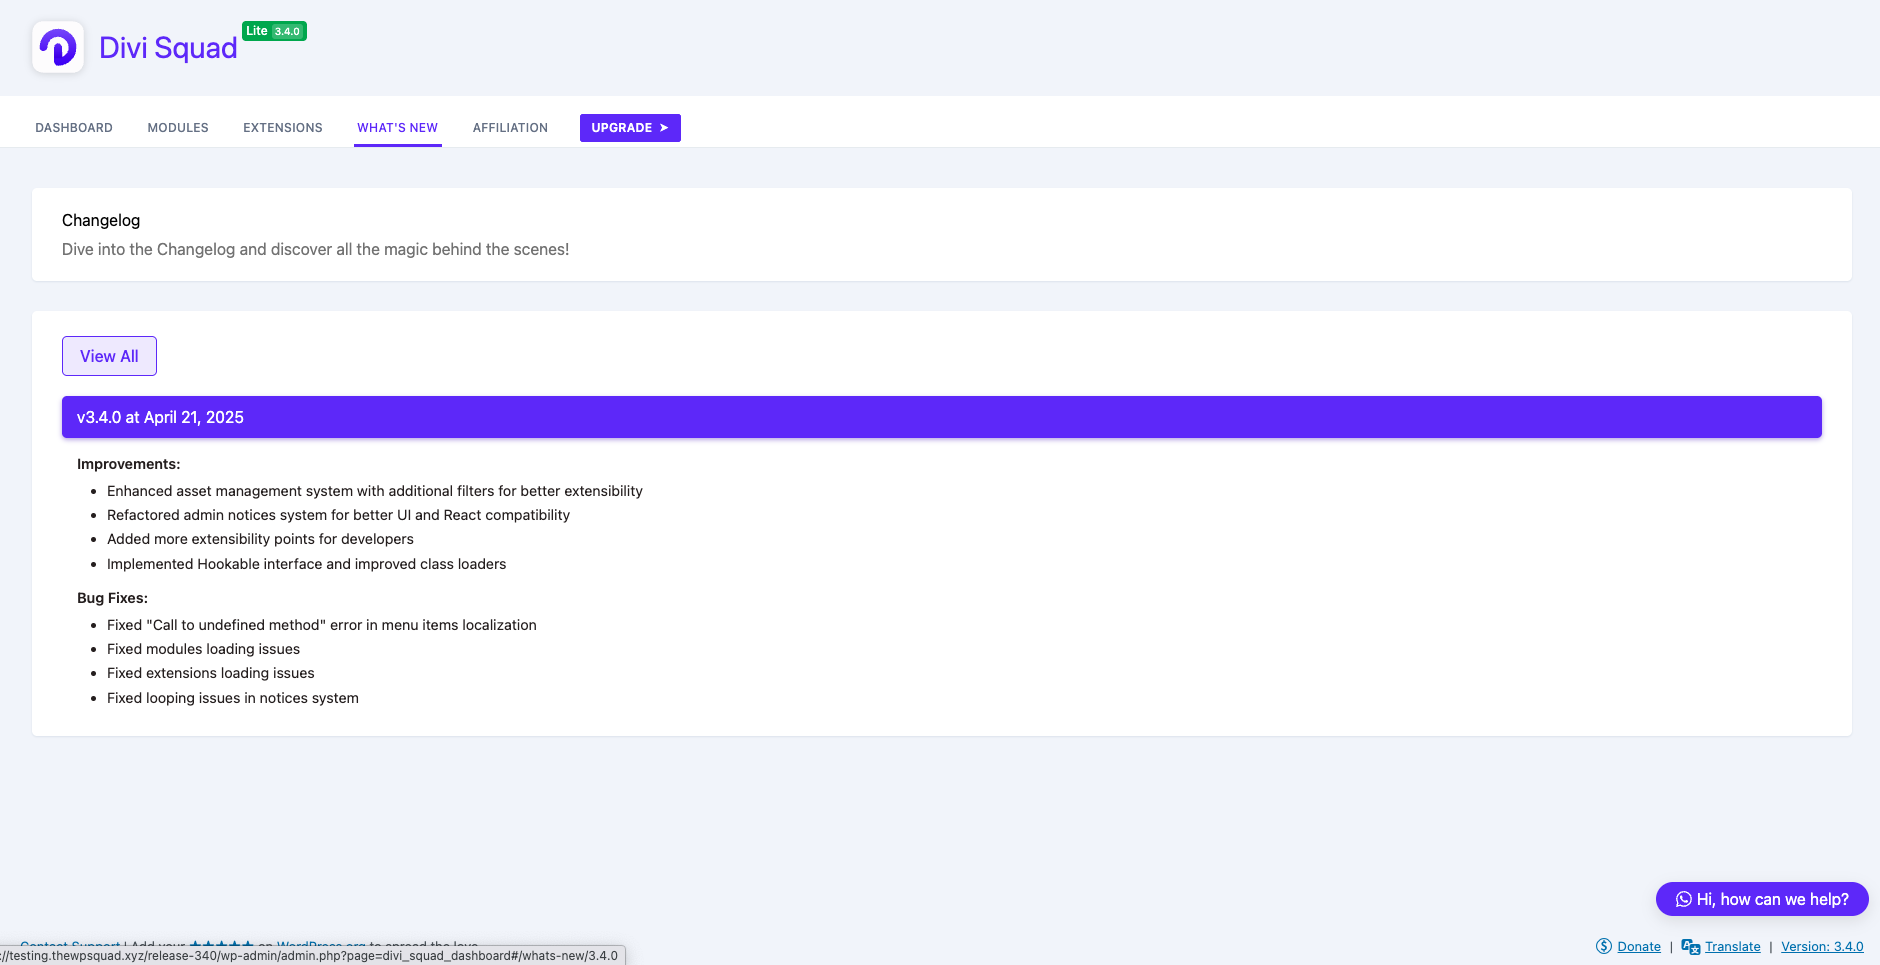Click 'Refactored admin notices system' item
The image size is (1880, 965).
click(338, 515)
